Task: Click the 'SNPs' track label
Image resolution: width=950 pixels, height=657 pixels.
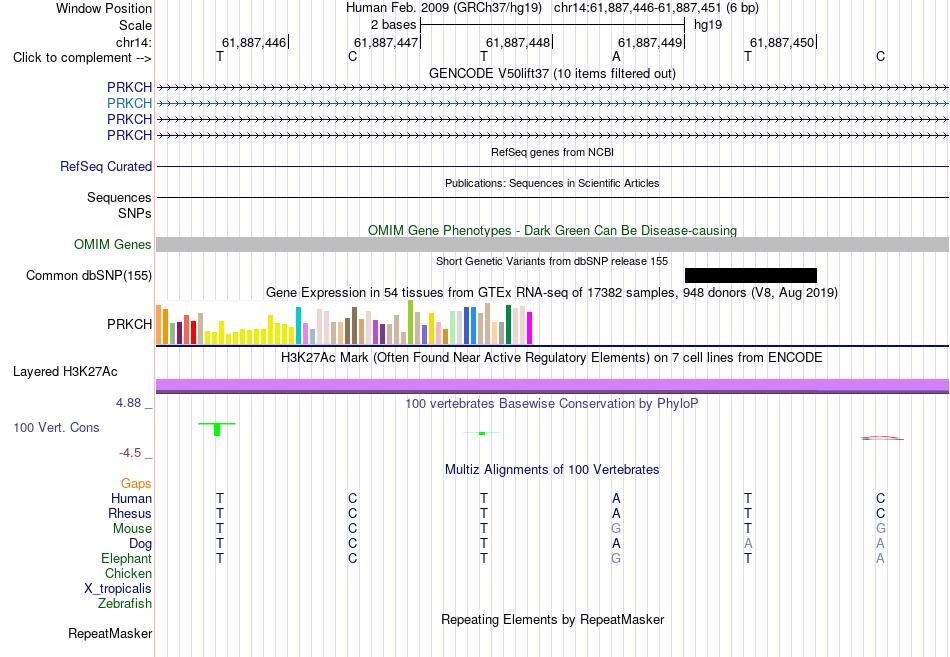Action: [x=135, y=213]
